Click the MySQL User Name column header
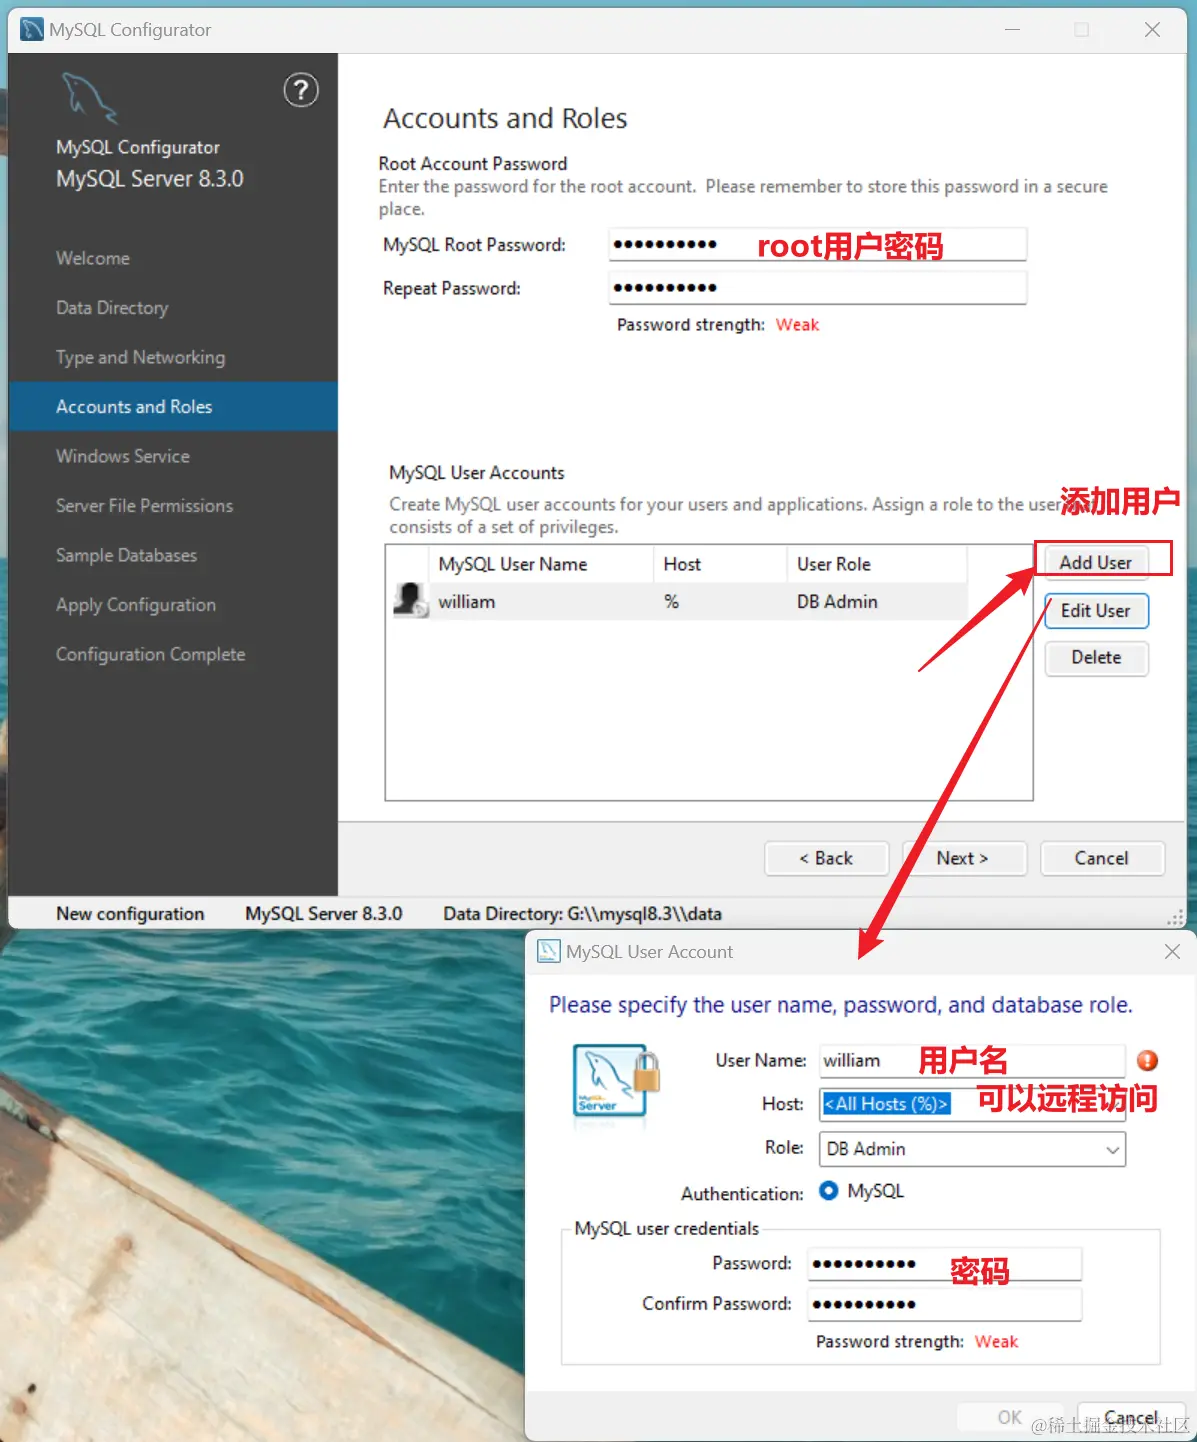This screenshot has height=1442, width=1197. click(540, 564)
